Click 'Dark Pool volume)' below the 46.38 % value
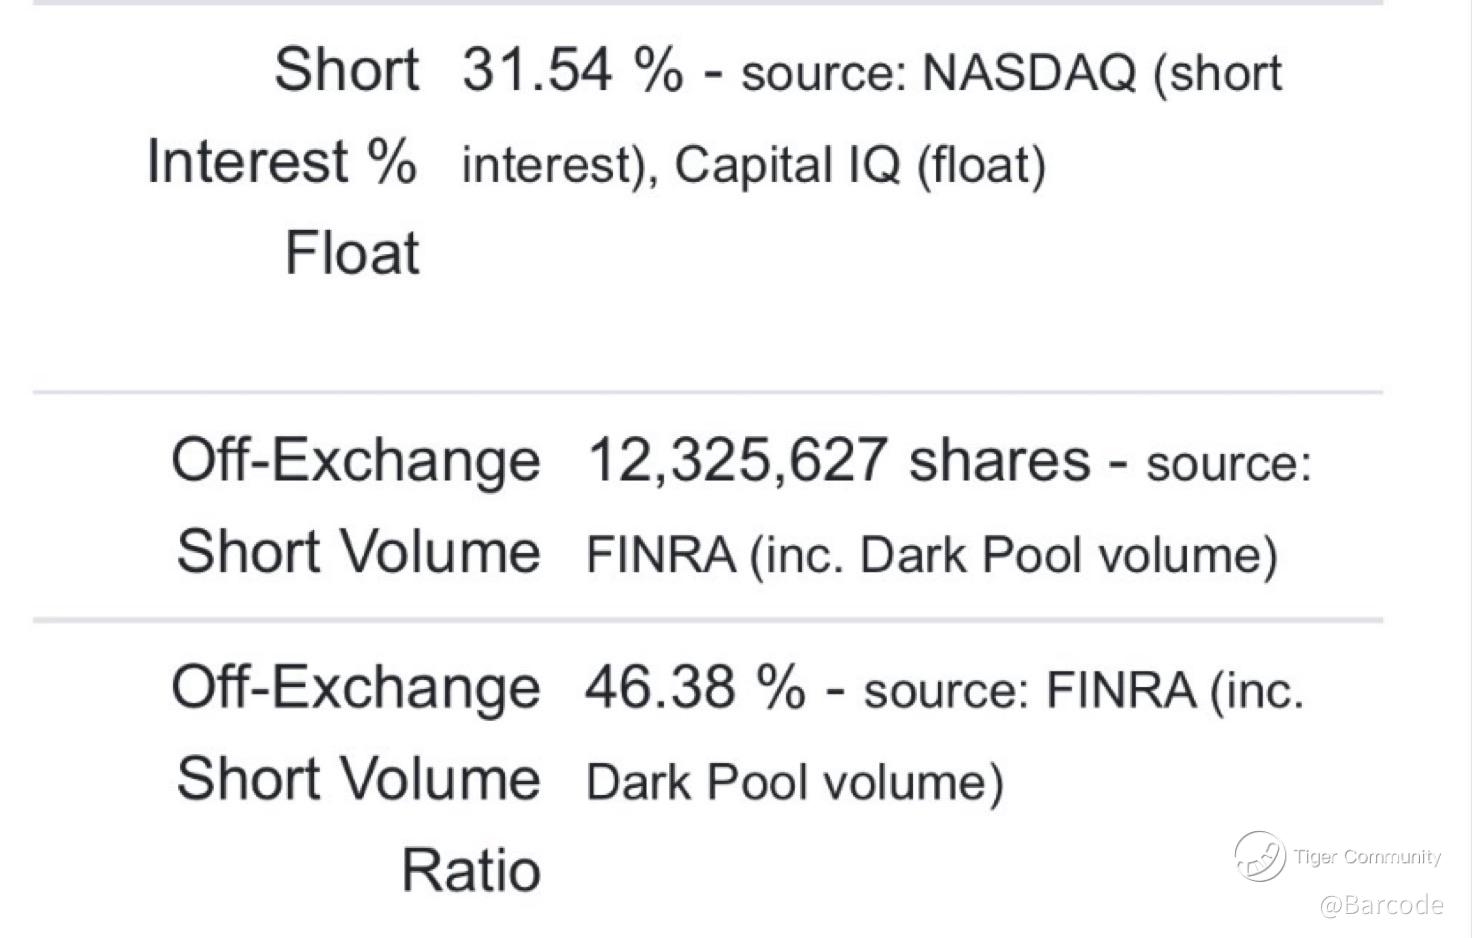The image size is (1472, 938). pos(794,782)
